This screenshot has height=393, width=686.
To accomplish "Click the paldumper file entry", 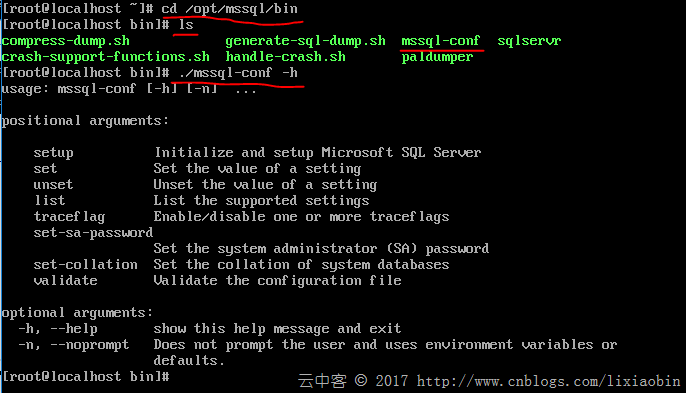I will [x=437, y=57].
